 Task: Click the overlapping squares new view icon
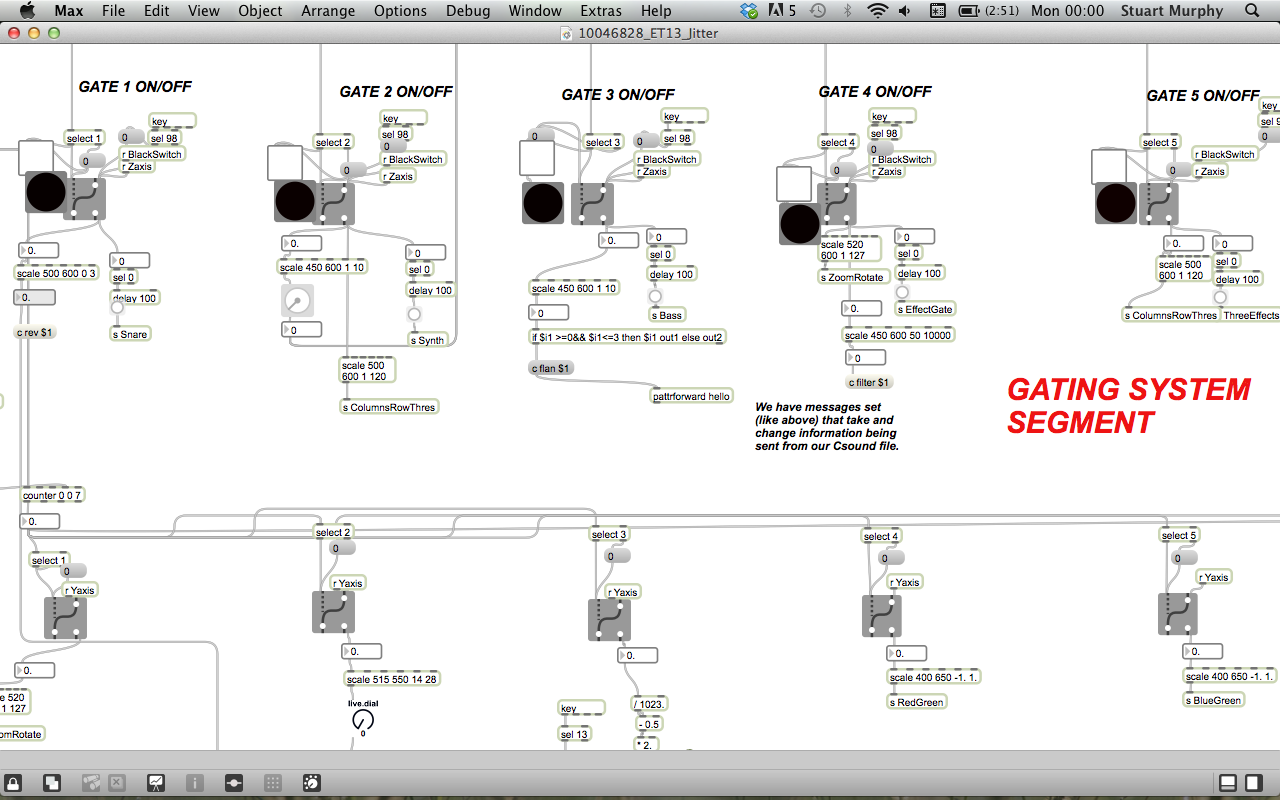click(x=51, y=783)
